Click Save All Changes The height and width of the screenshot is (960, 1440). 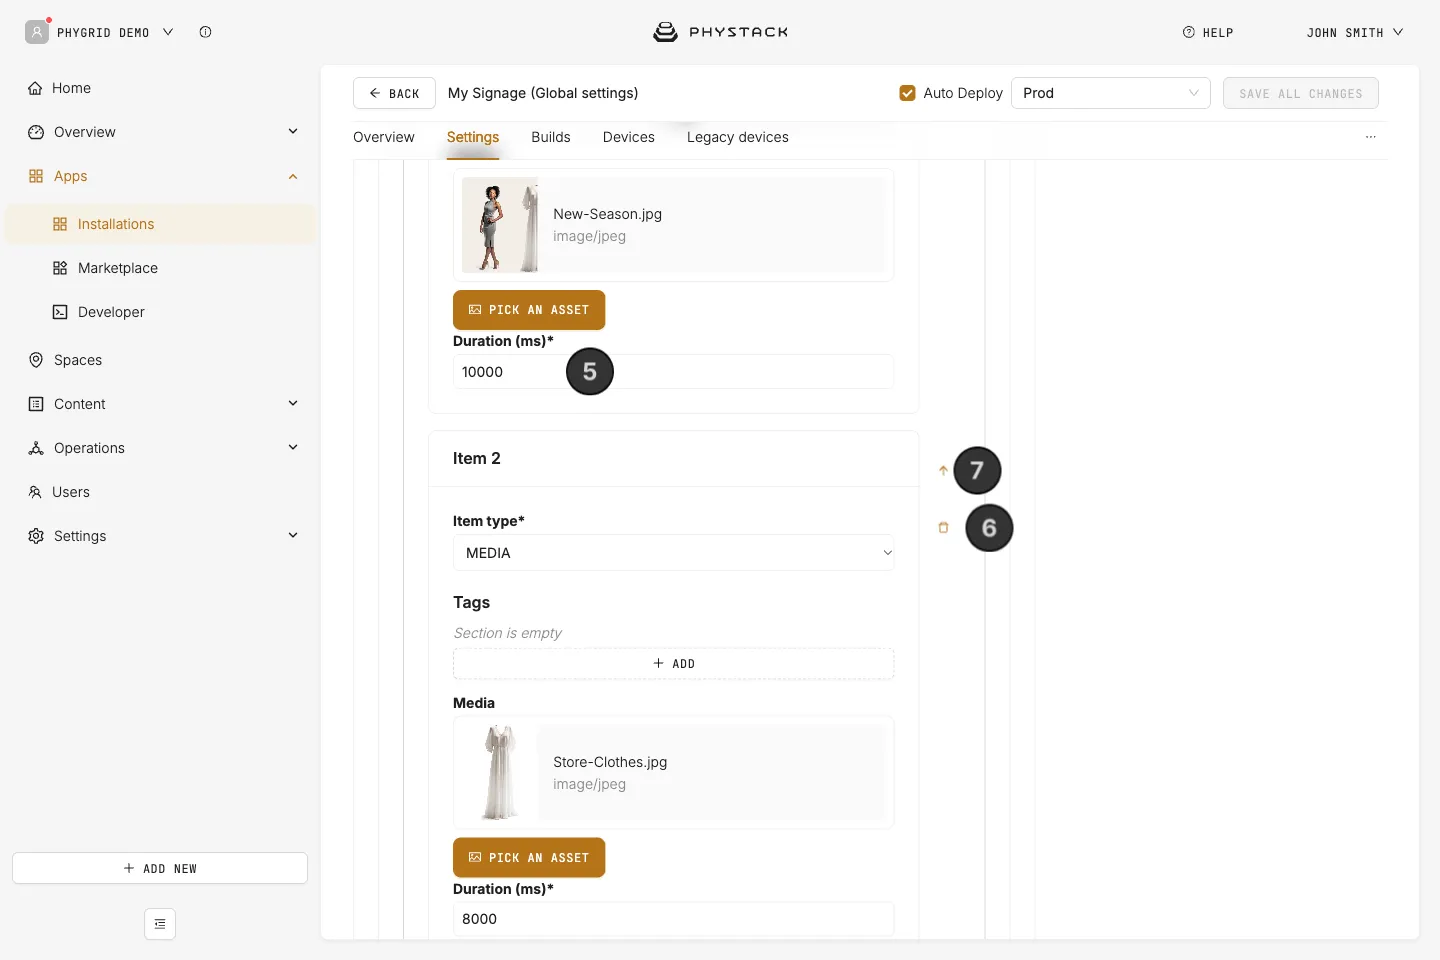click(1301, 93)
